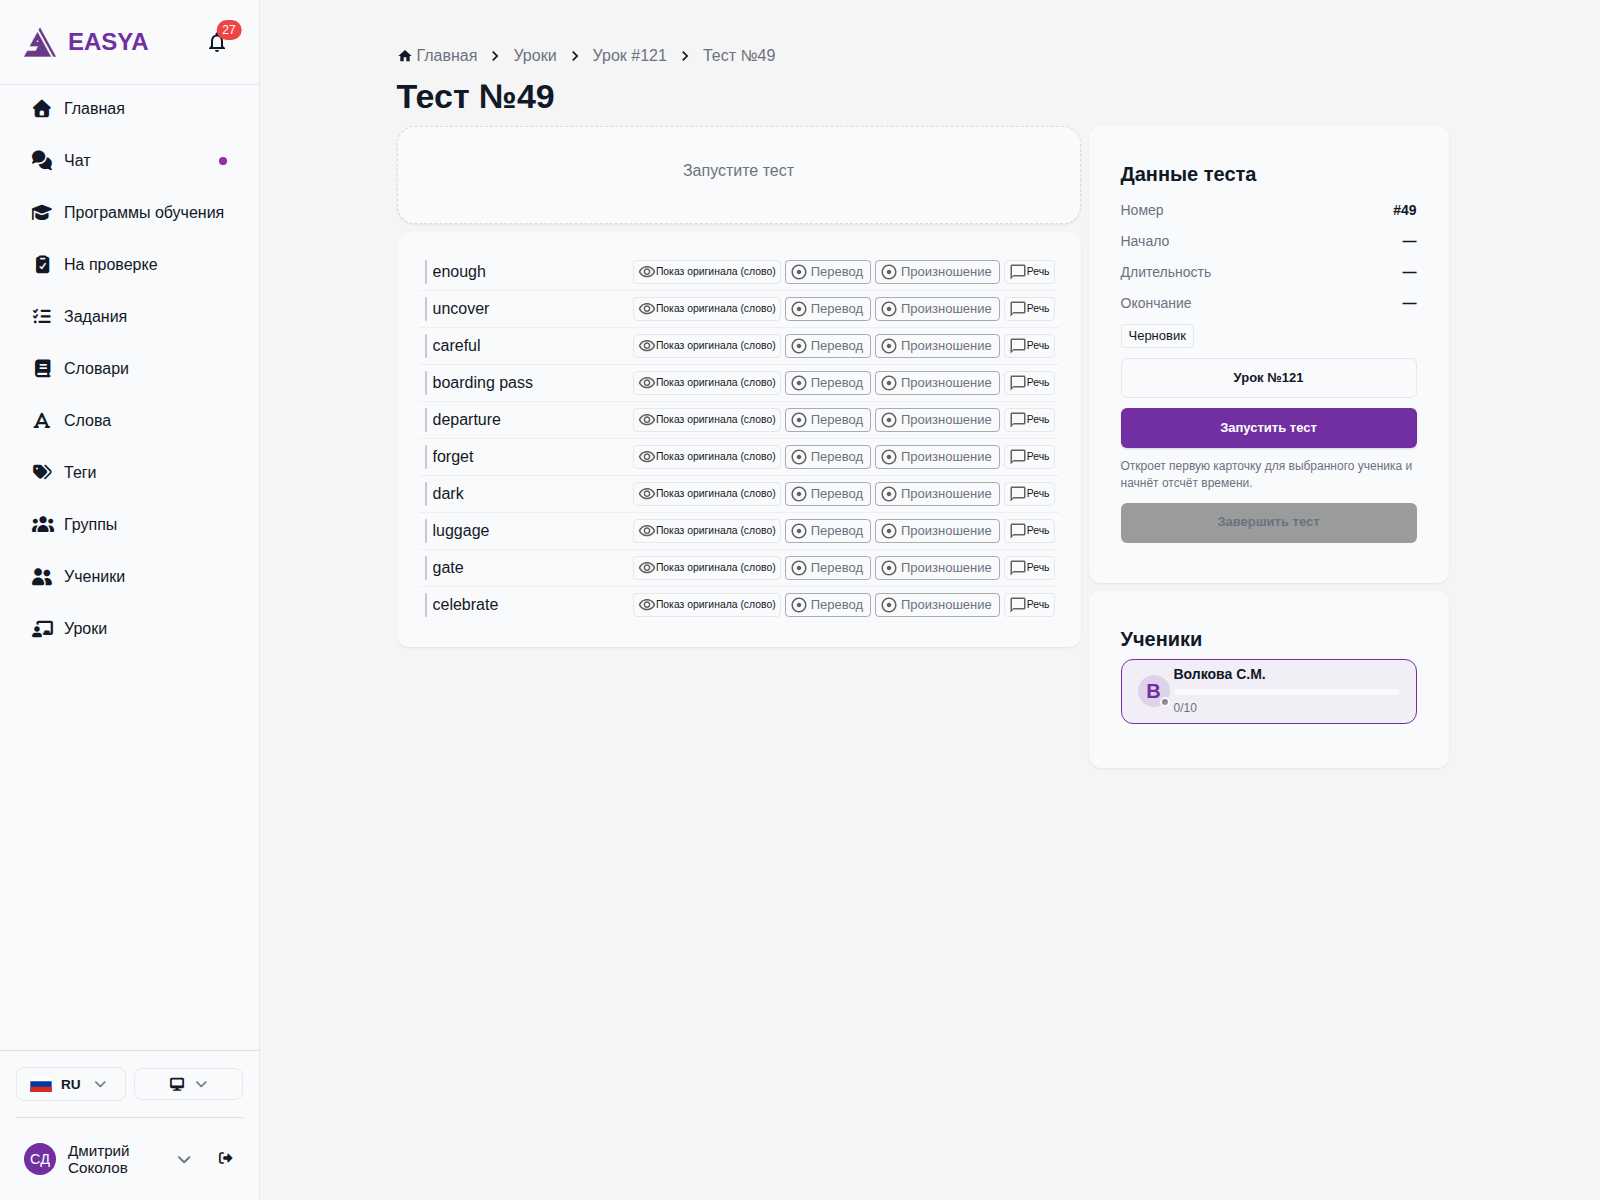The height and width of the screenshot is (1200, 1600).
Task: Open notifications bell with 27 badge
Action: tap(217, 42)
